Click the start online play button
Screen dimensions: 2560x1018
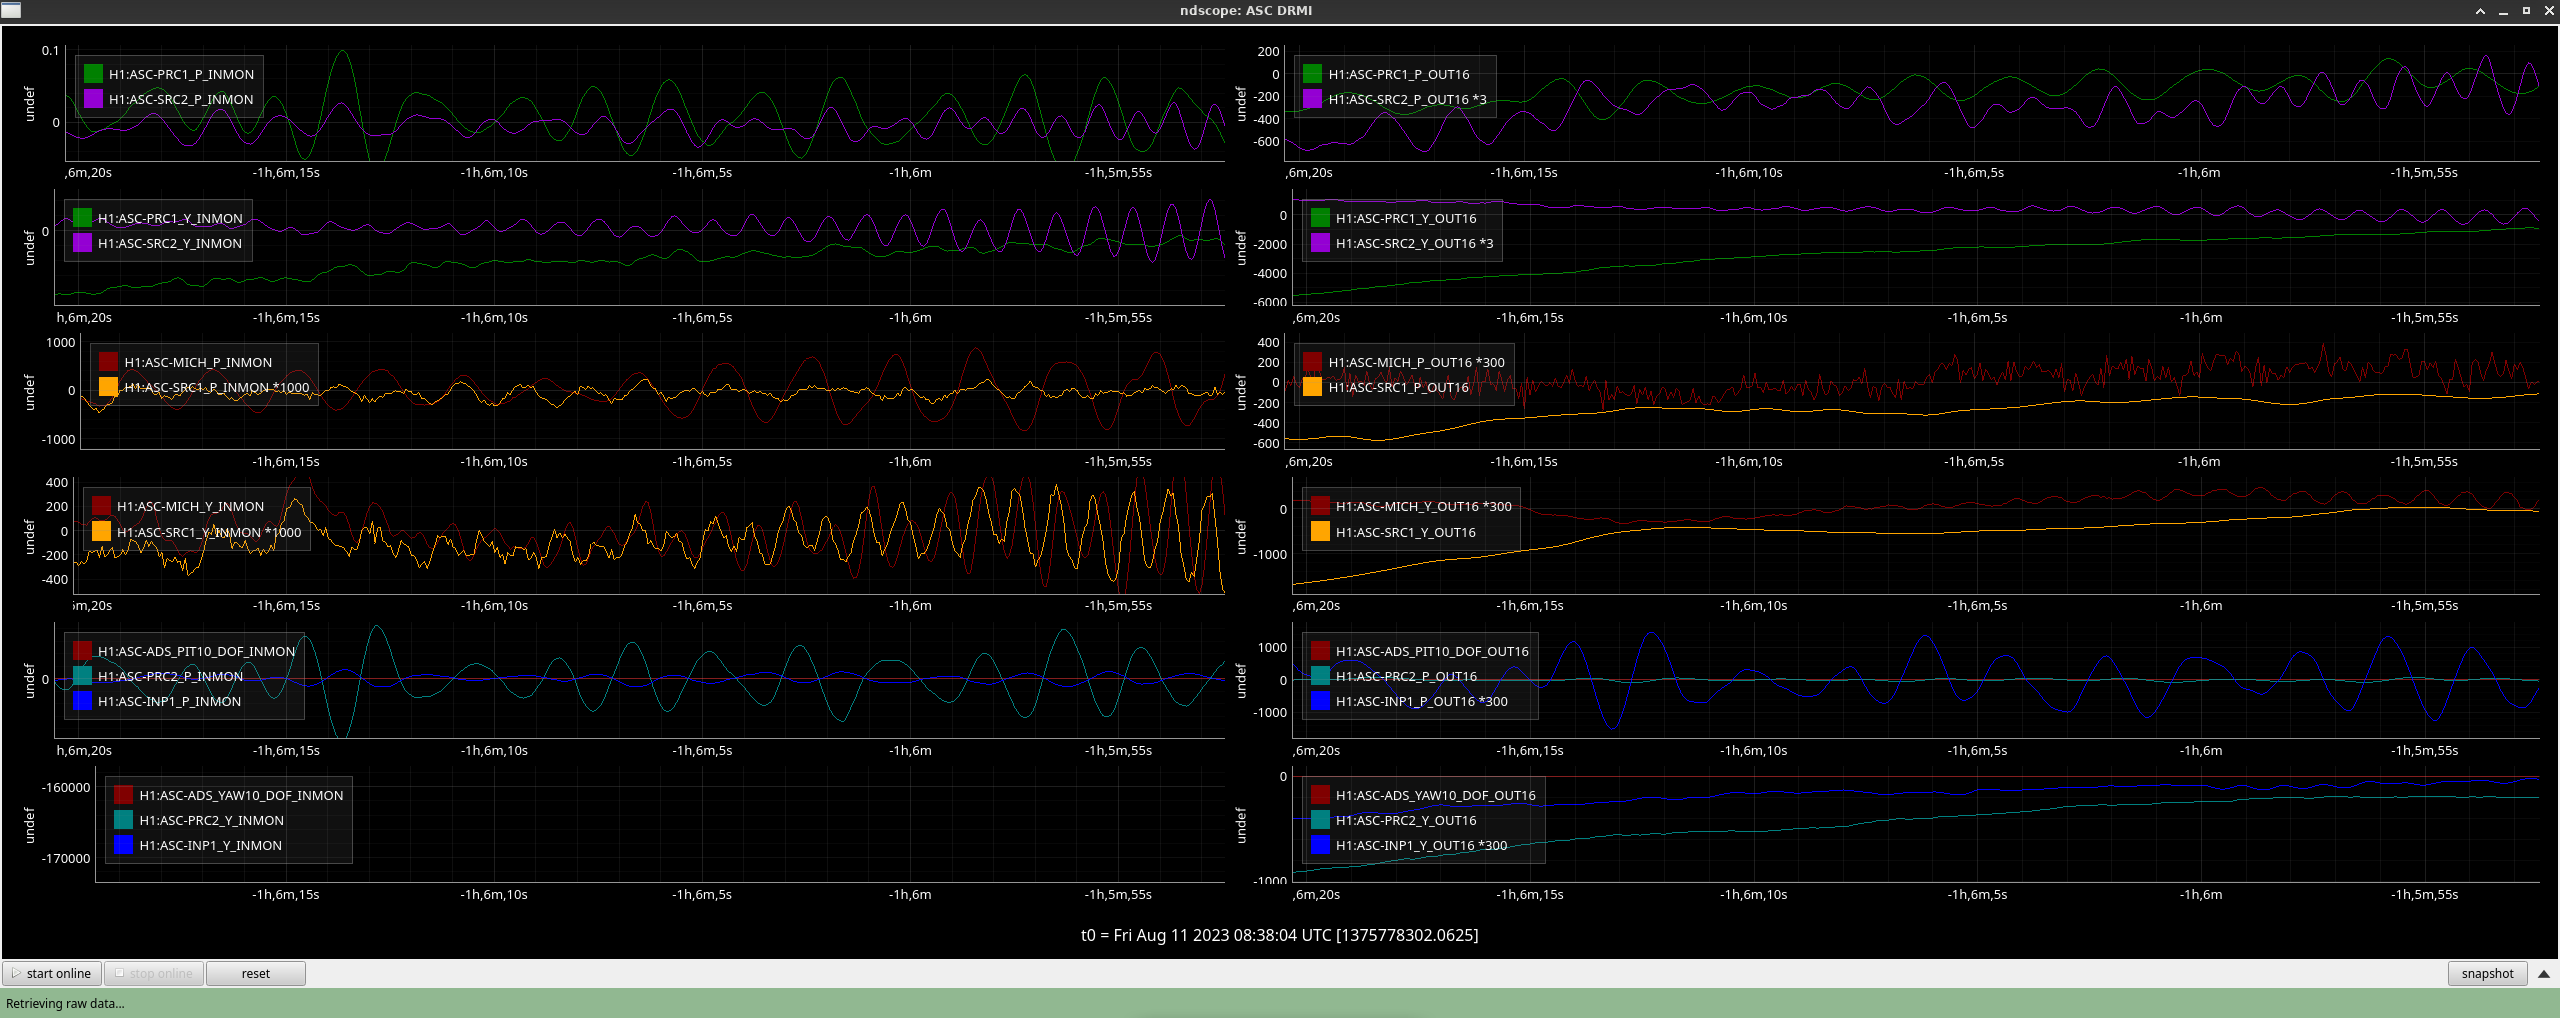pyautogui.click(x=51, y=973)
